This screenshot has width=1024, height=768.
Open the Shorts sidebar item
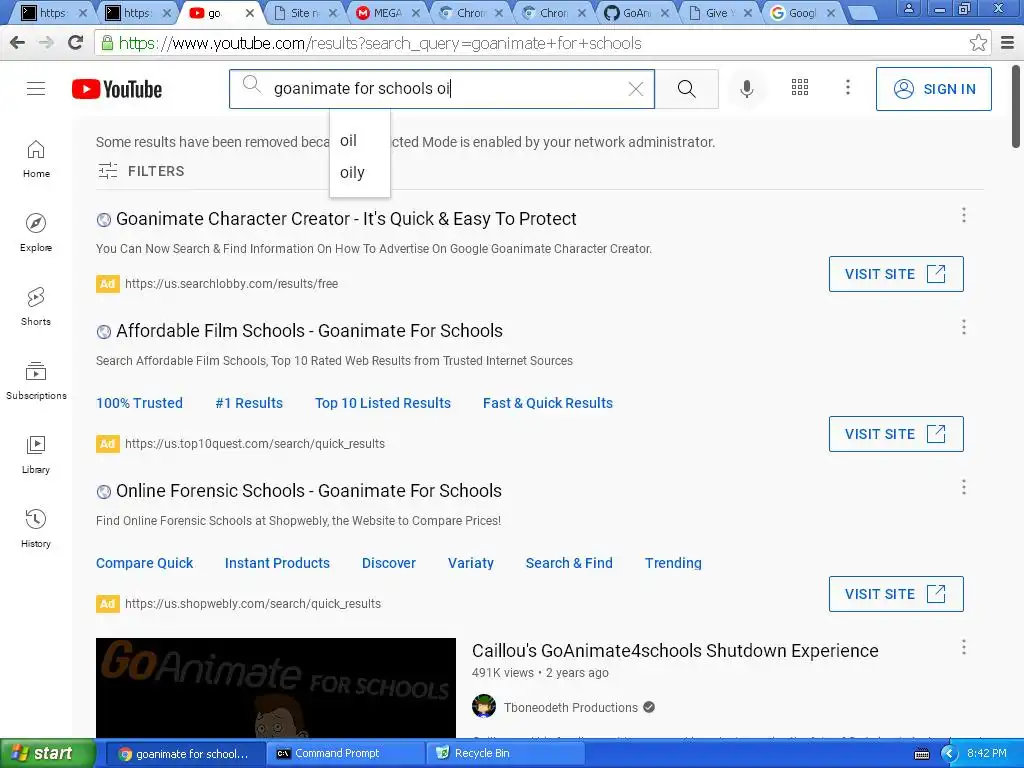tap(36, 307)
